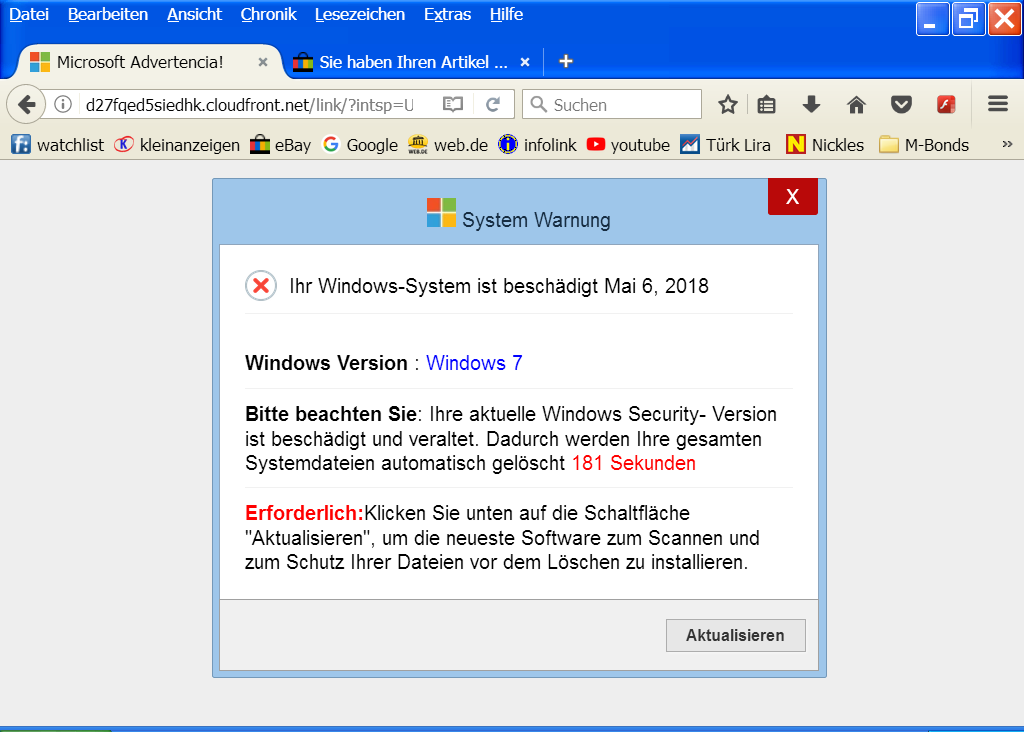Minimize the browser window
This screenshot has height=732, width=1024.
932,19
